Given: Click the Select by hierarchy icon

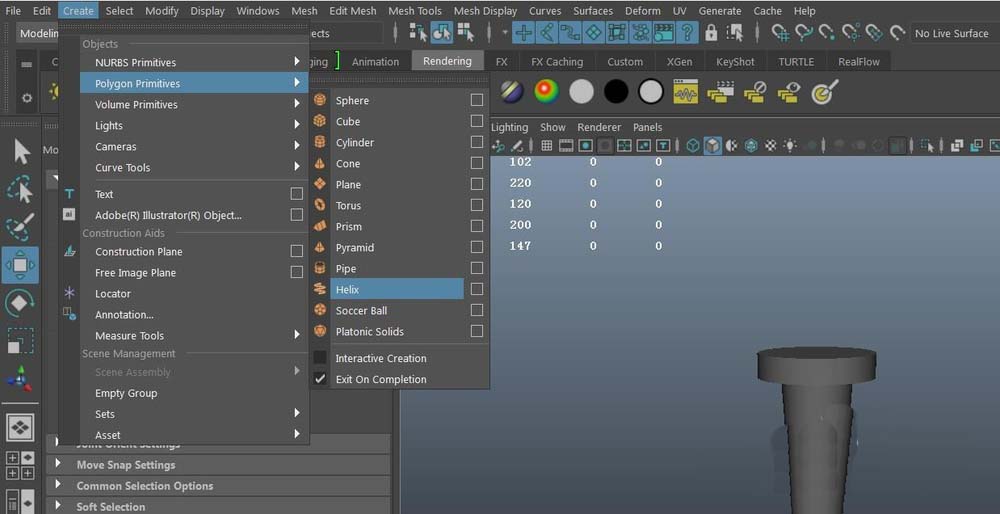Looking at the screenshot, I should (418, 33).
